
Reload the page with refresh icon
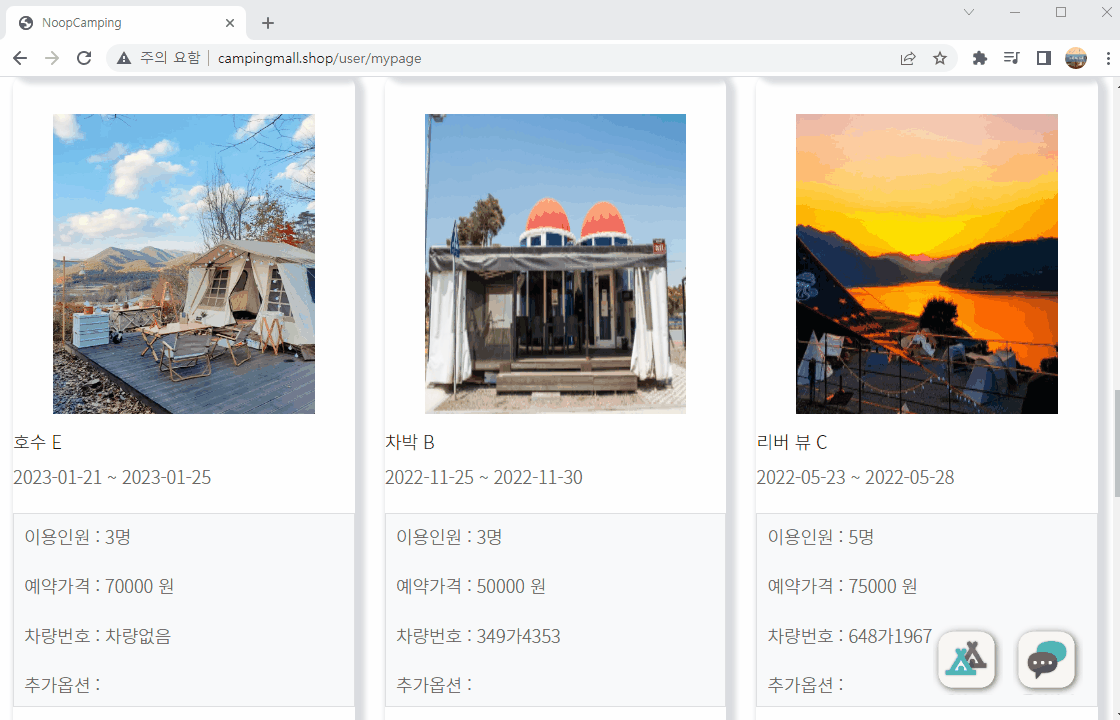tap(84, 59)
